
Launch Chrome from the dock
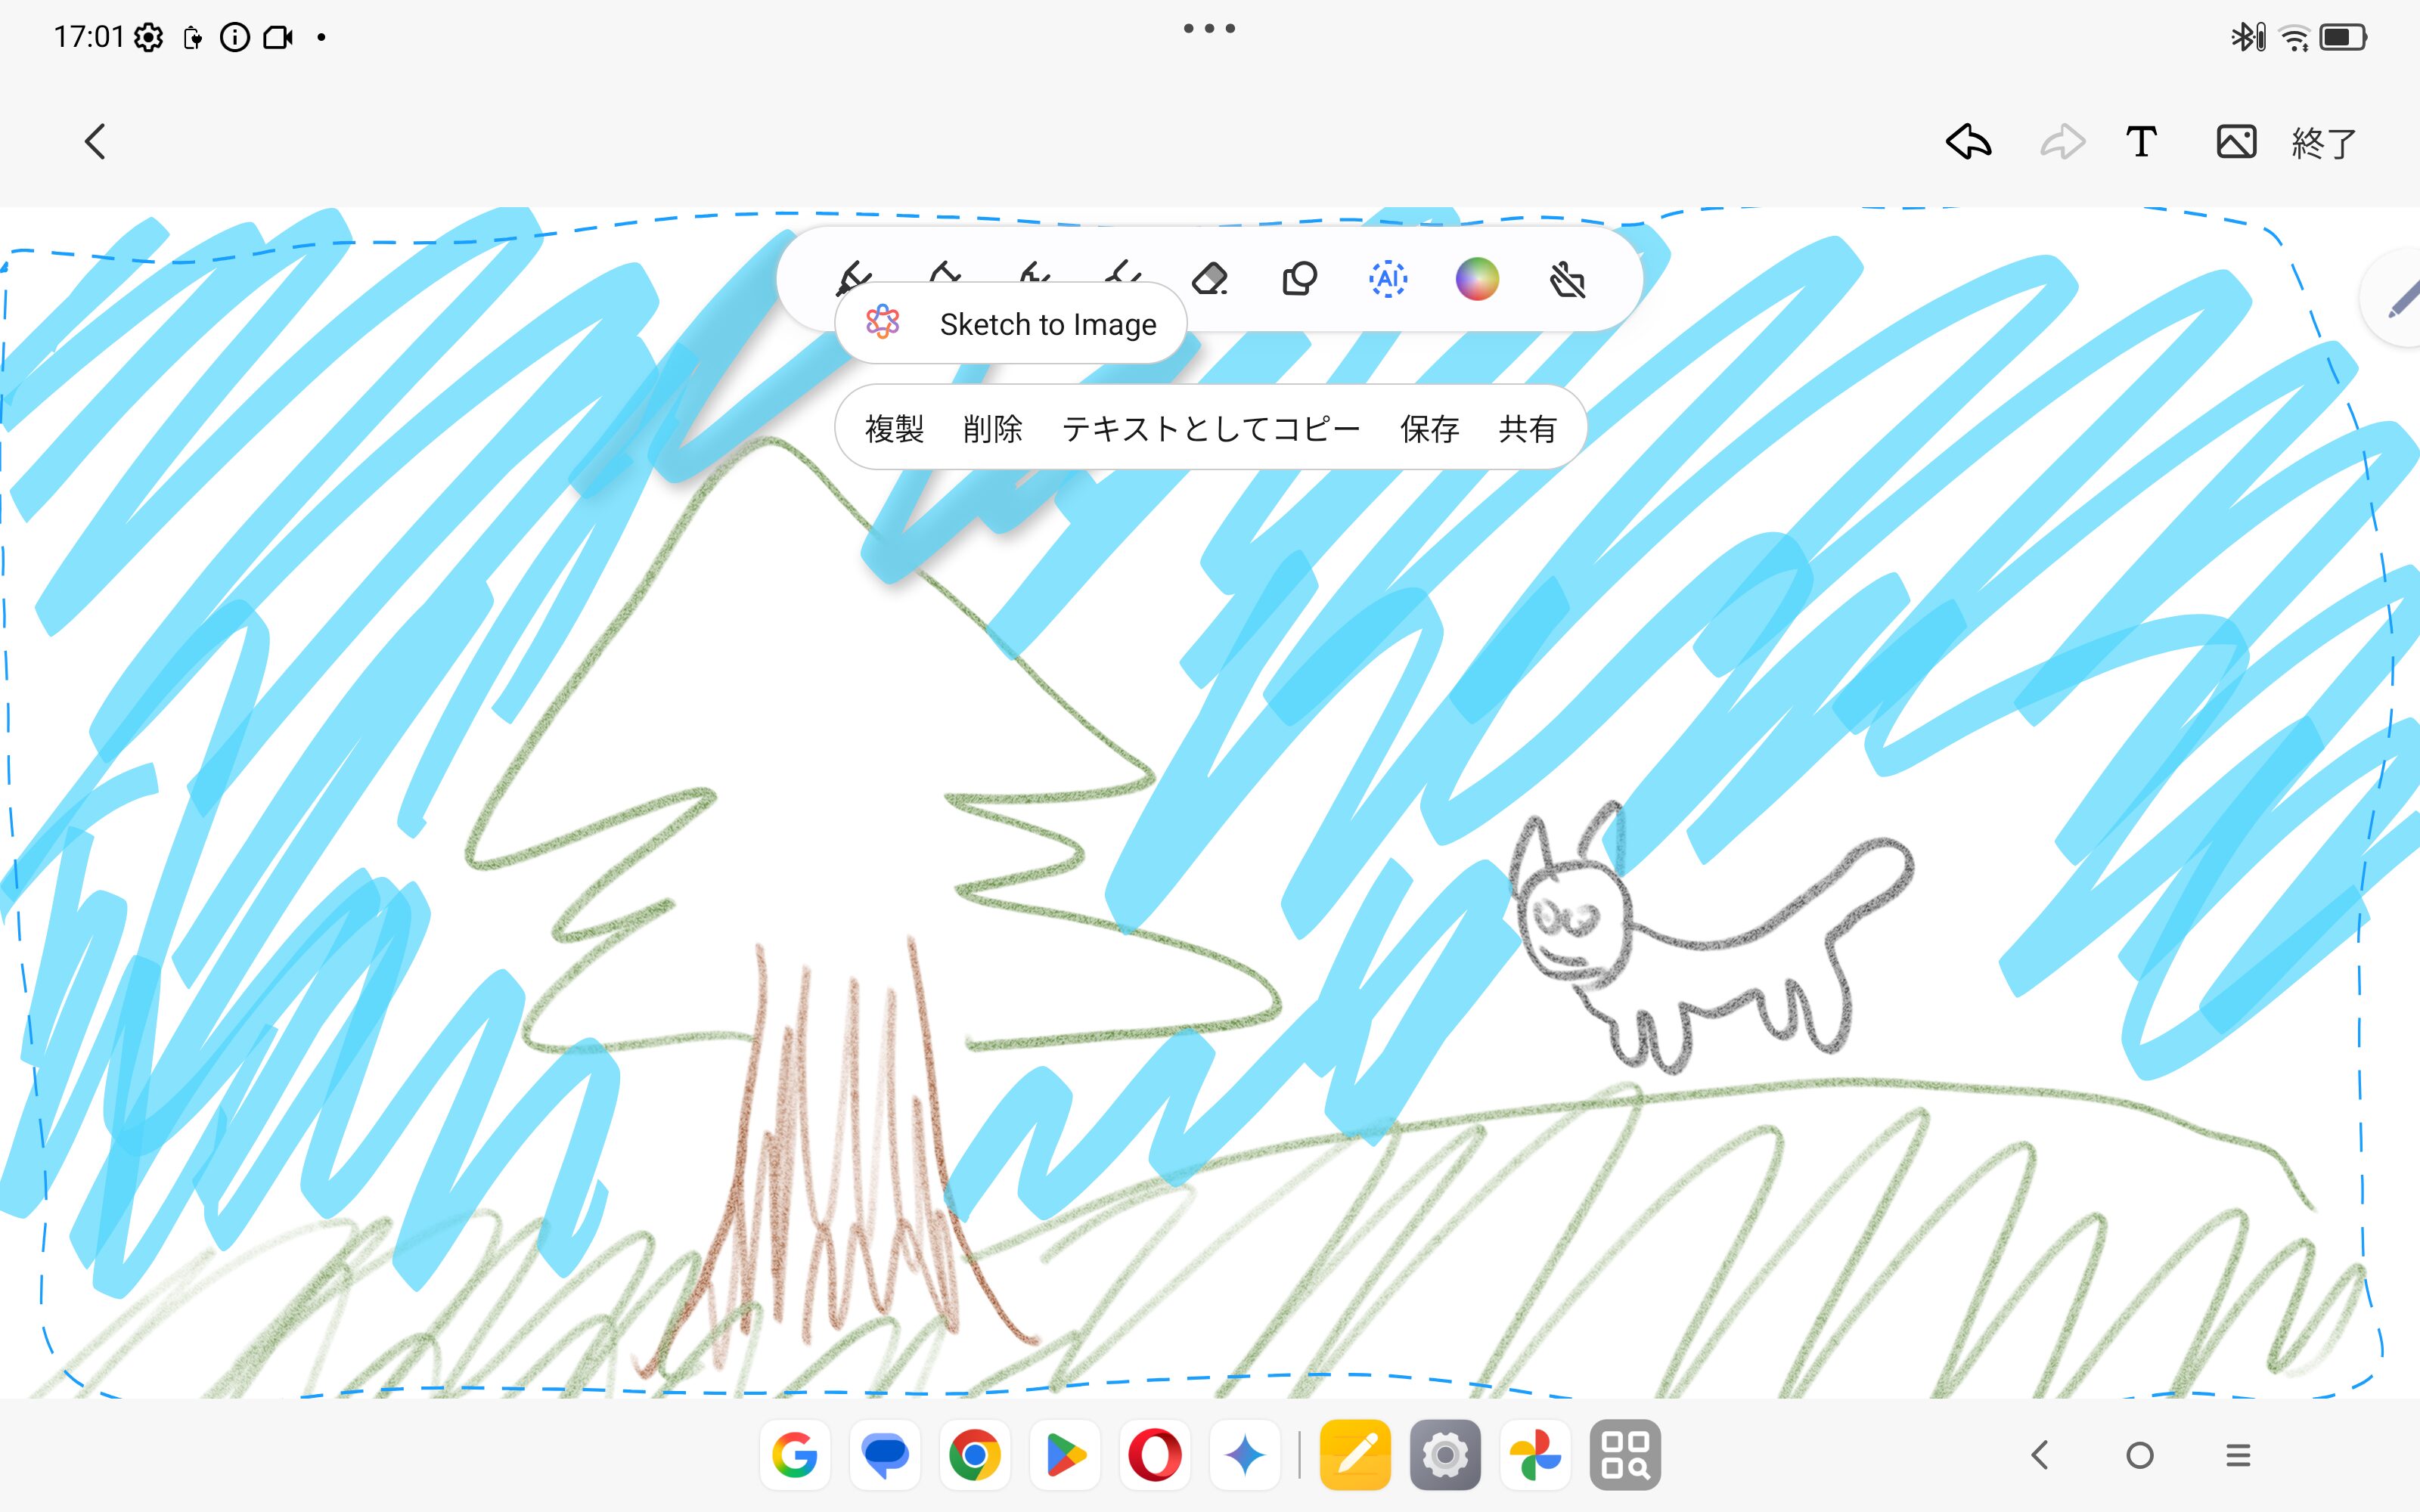(x=974, y=1455)
